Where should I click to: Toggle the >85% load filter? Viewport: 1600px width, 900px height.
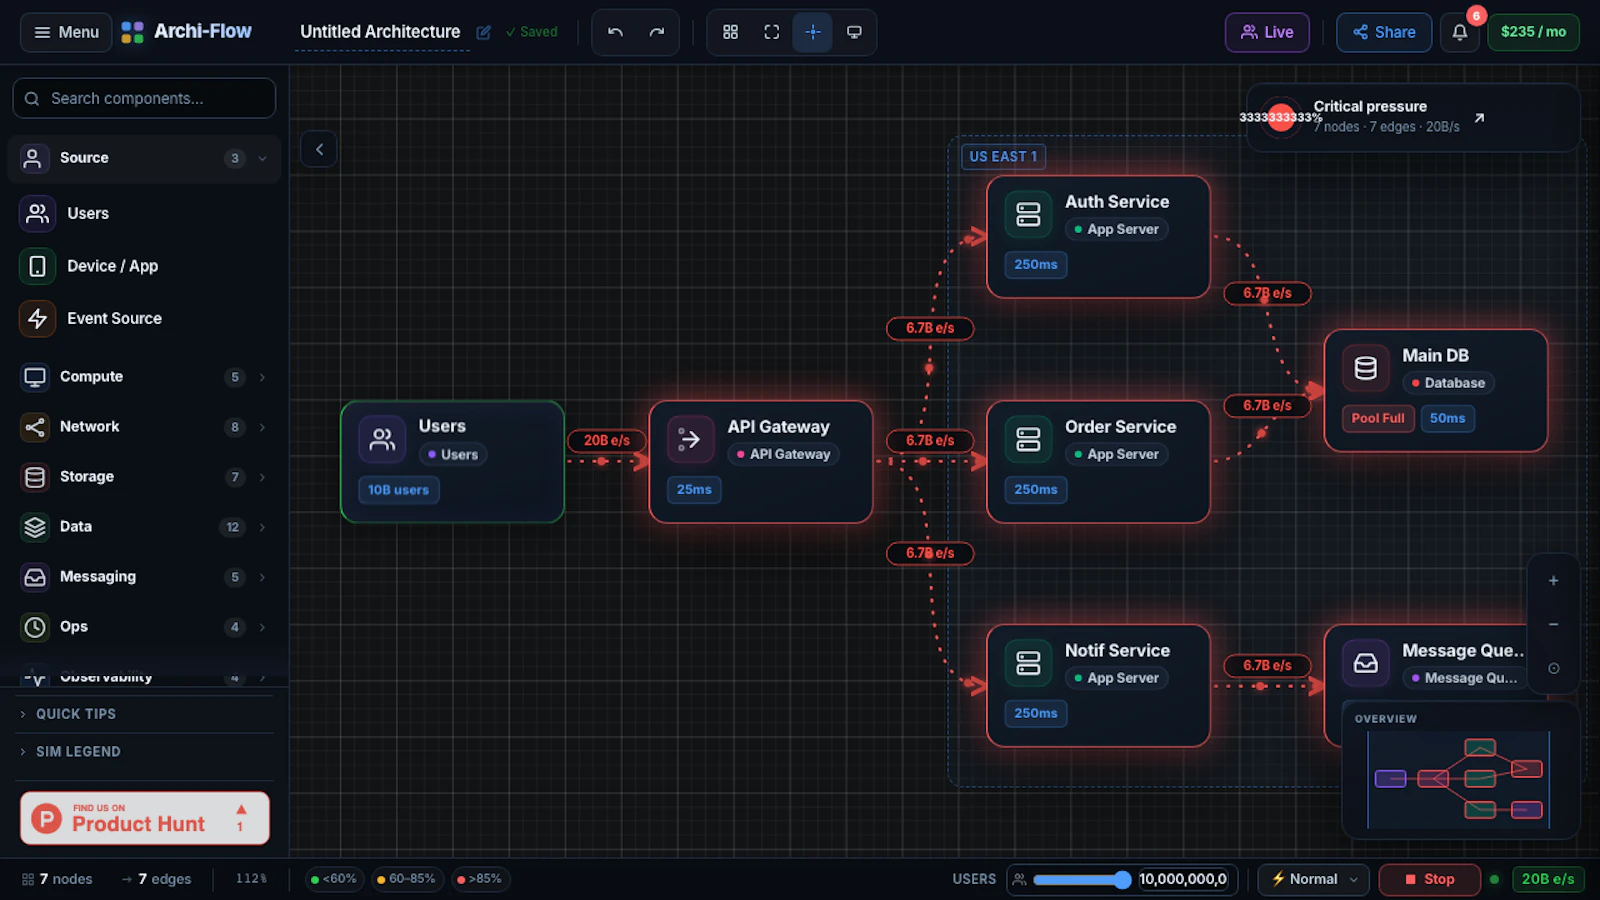[x=480, y=879]
